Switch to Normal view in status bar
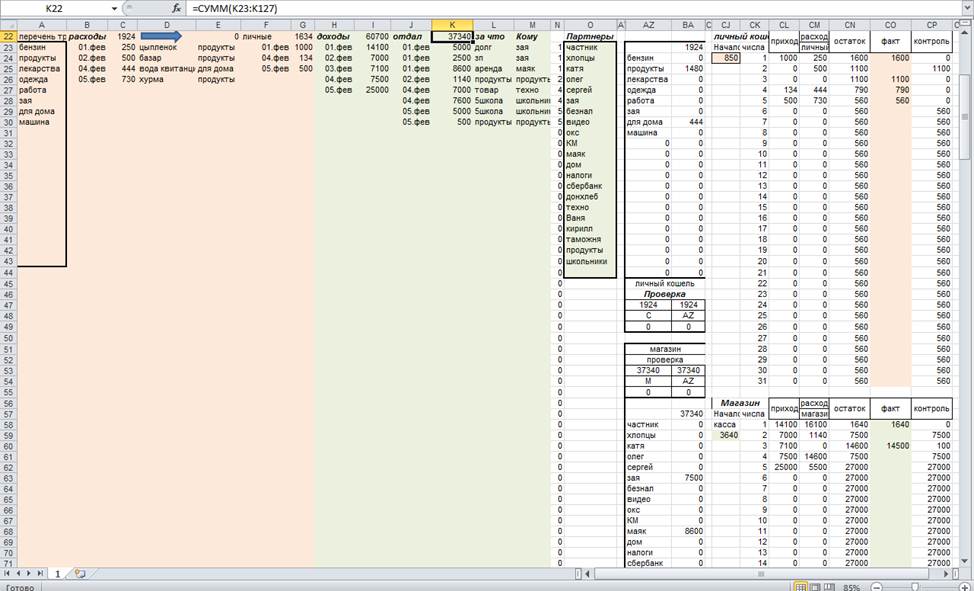The width and height of the screenshot is (974, 591). (801, 587)
